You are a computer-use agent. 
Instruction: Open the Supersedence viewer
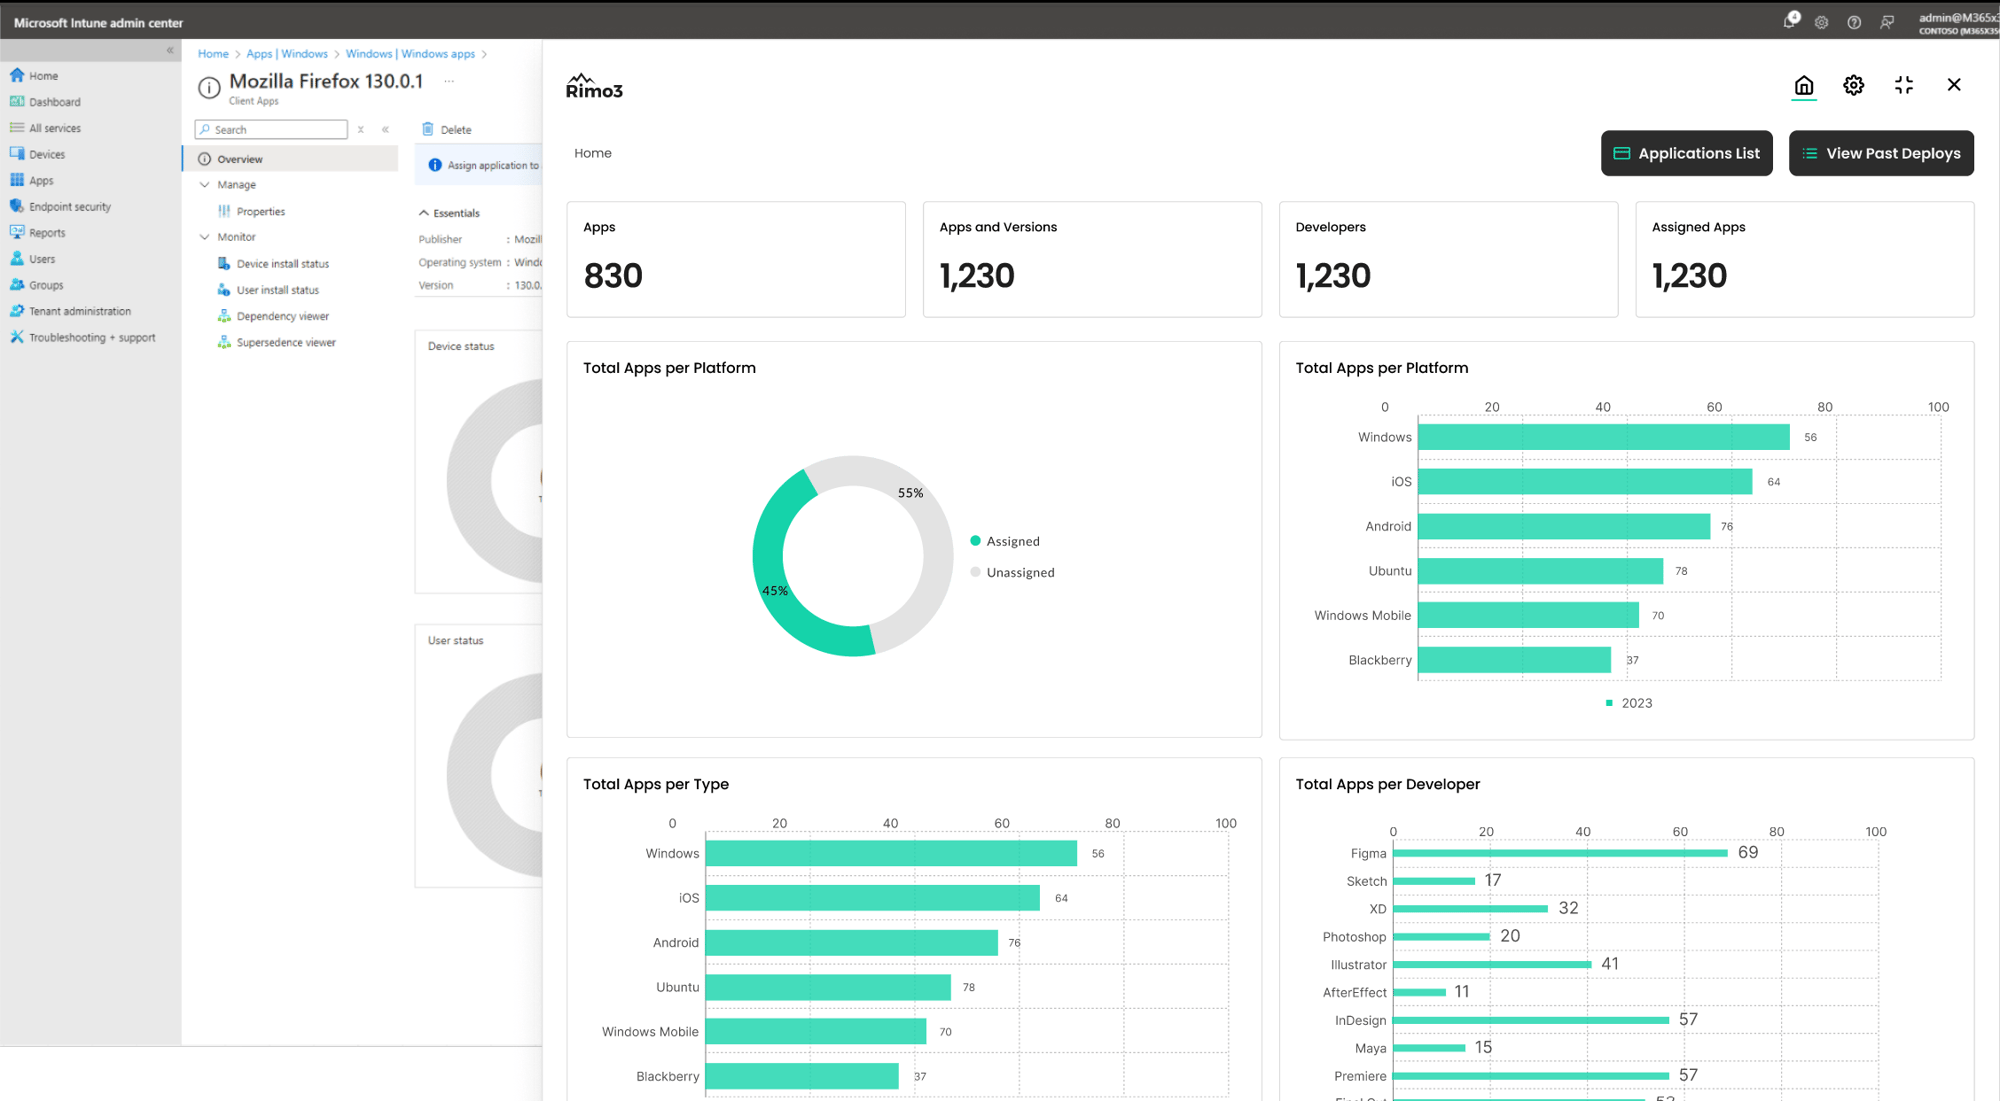coord(286,342)
